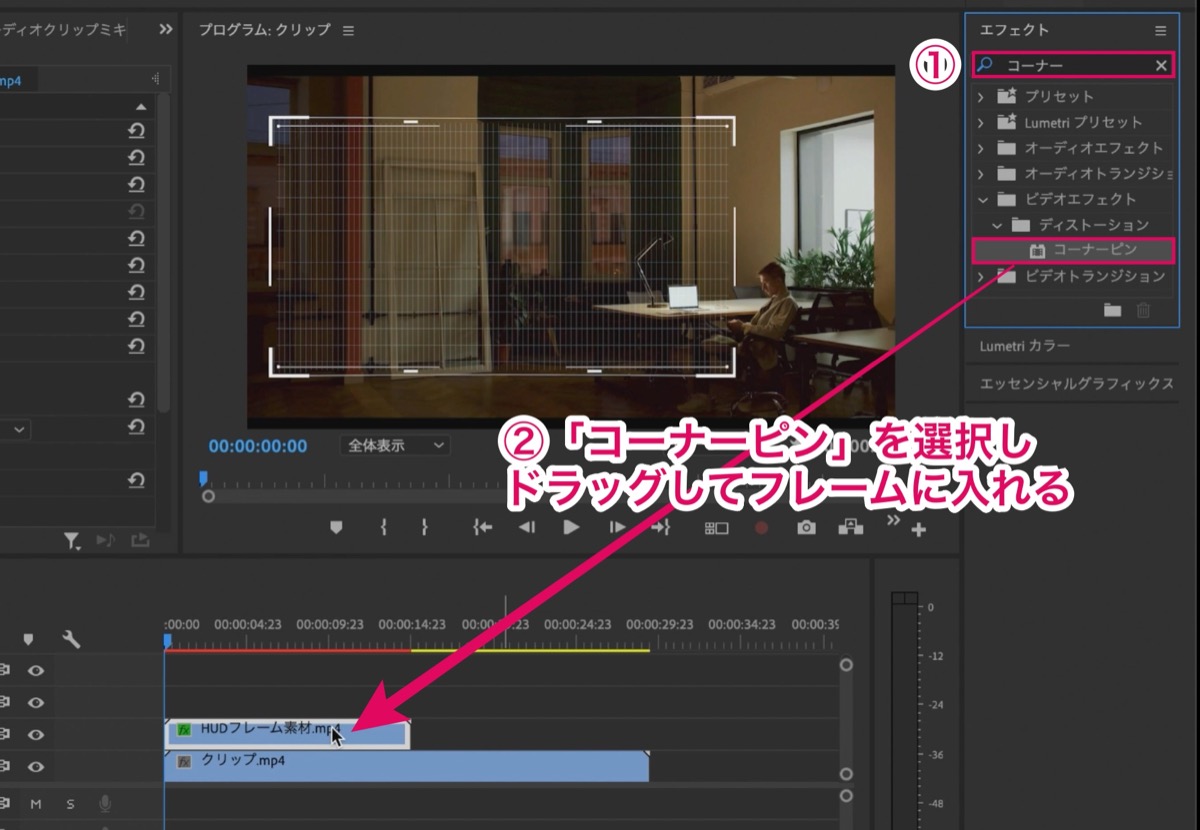Mute the audio track with M
The image size is (1200, 830).
pyautogui.click(x=36, y=804)
